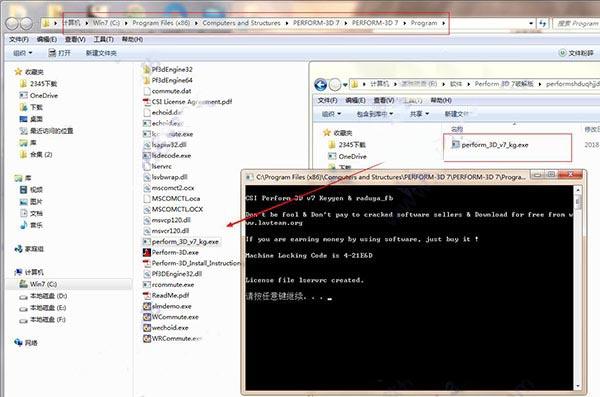
Task: Select OneDrive in second window sidebar
Action: tap(347, 156)
